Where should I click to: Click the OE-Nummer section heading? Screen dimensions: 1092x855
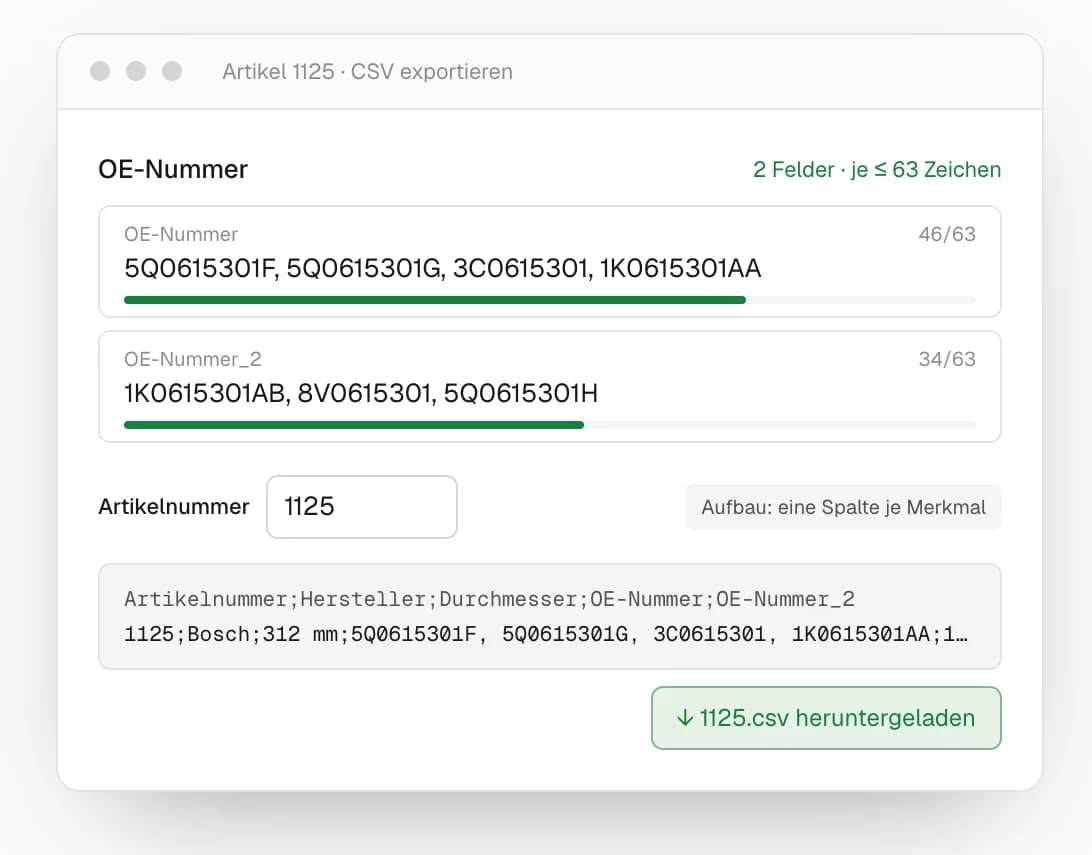pyautogui.click(x=173, y=169)
